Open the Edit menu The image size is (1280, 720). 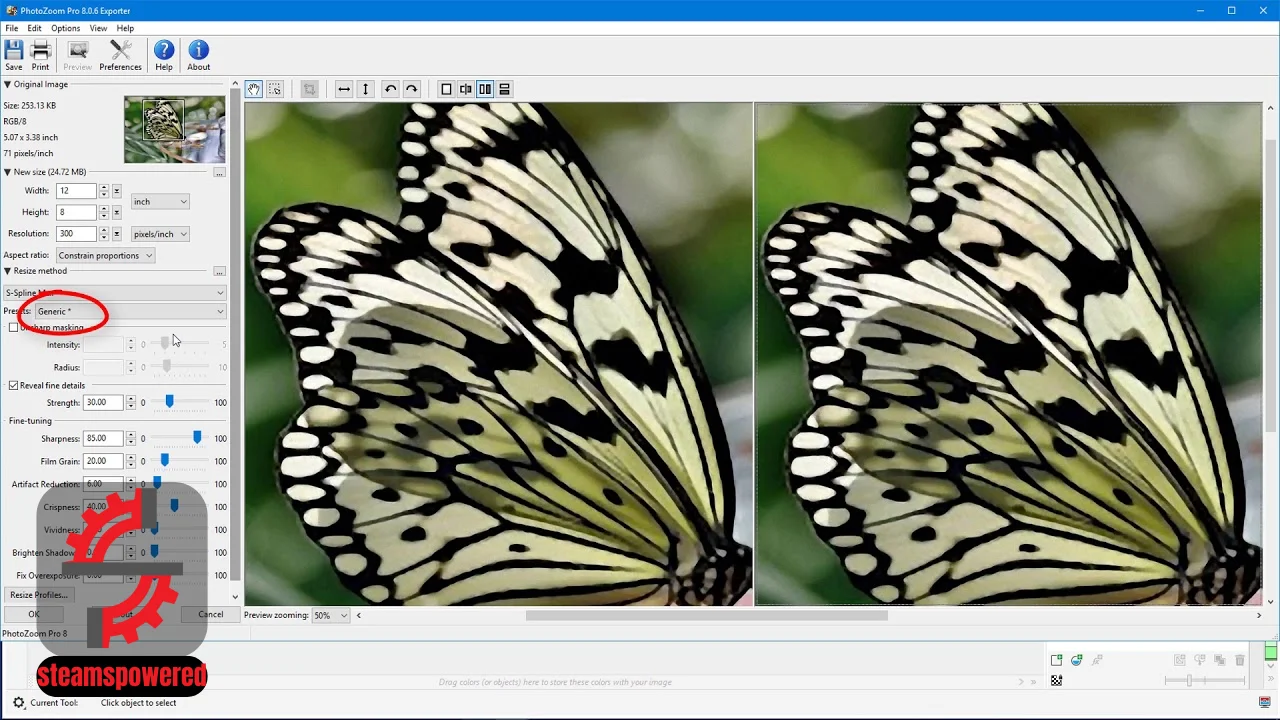coord(34,28)
